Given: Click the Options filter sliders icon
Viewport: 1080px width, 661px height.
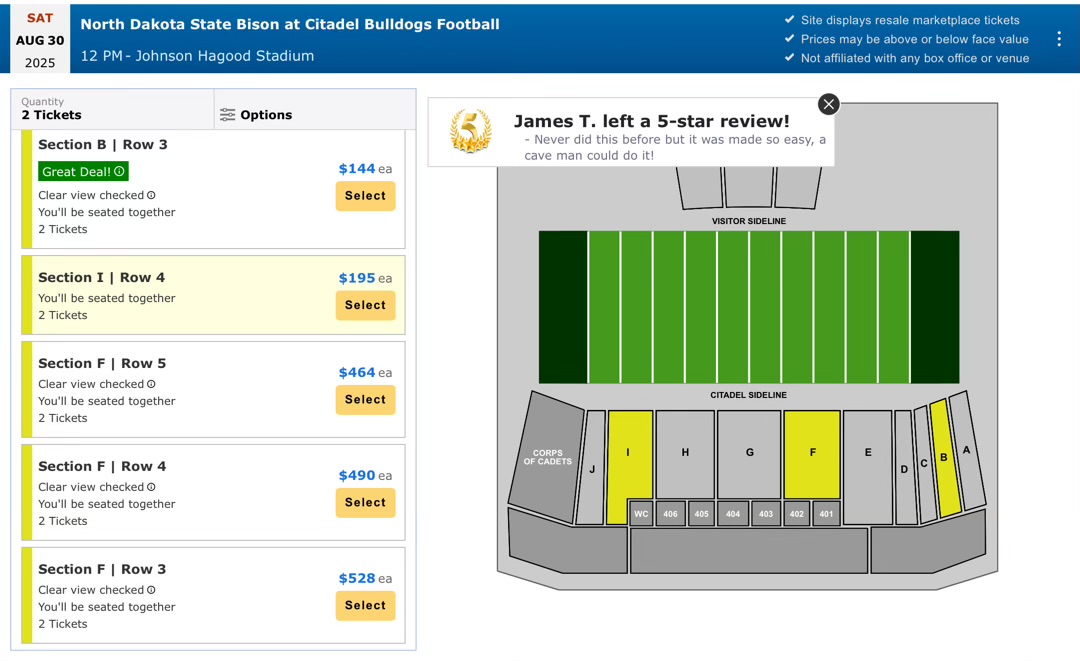Looking at the screenshot, I should pos(228,115).
